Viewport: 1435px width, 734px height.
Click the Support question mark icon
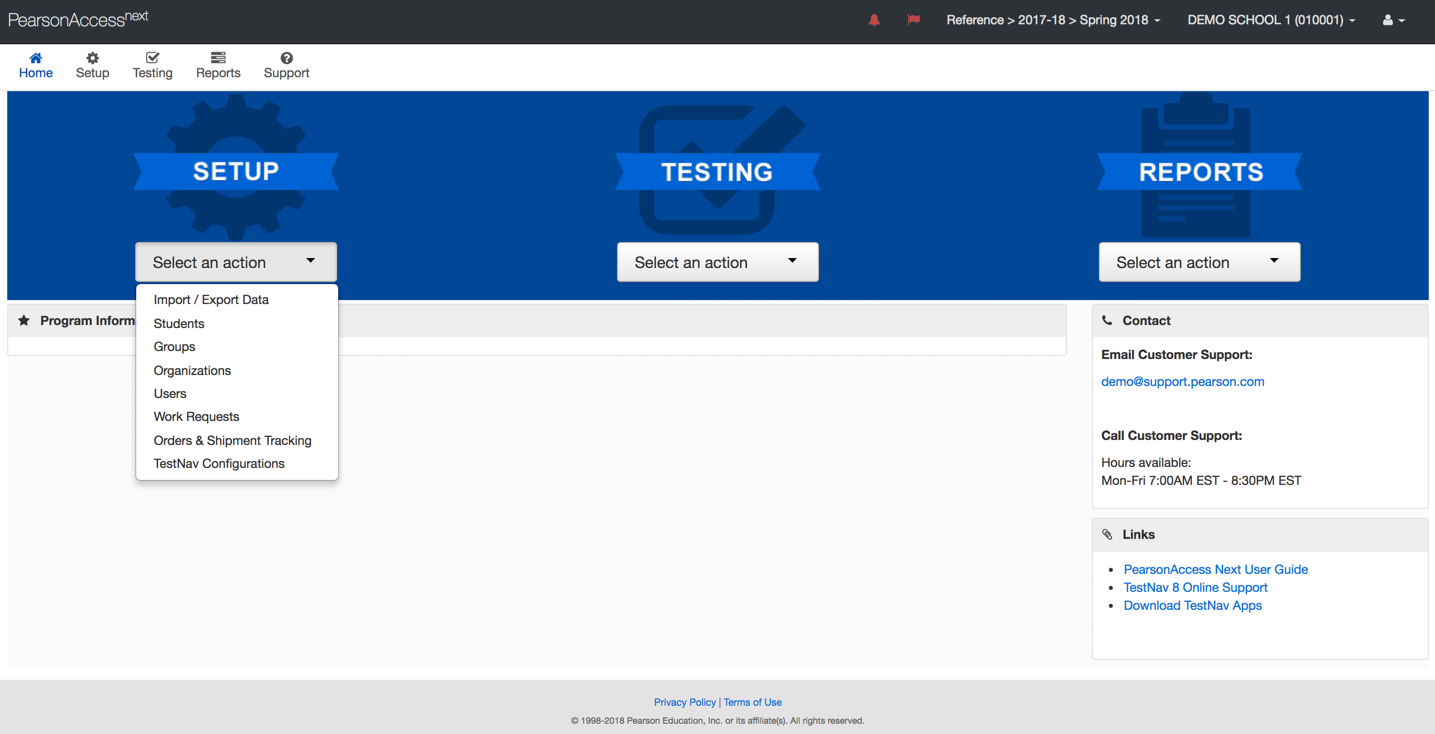[x=286, y=58]
